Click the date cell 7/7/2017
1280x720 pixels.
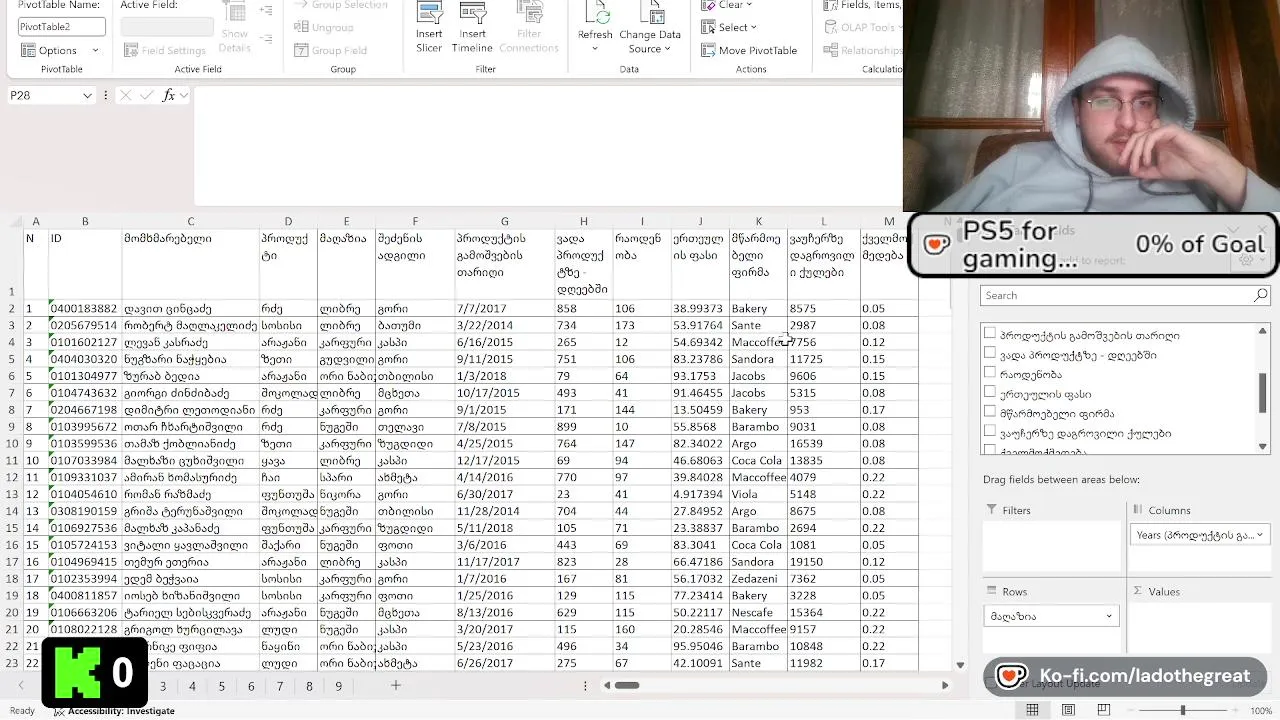504,309
